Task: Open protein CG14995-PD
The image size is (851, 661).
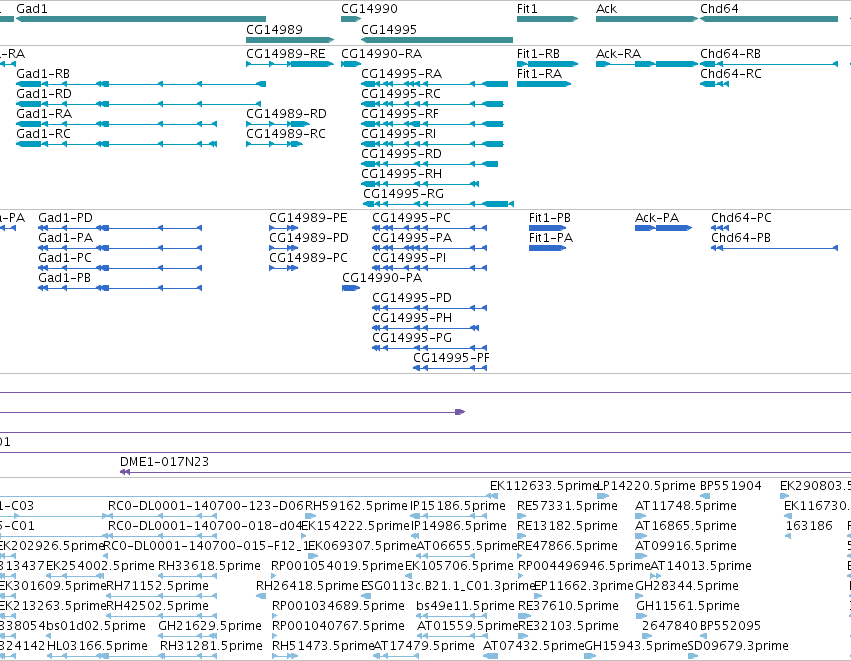Action: (x=412, y=298)
